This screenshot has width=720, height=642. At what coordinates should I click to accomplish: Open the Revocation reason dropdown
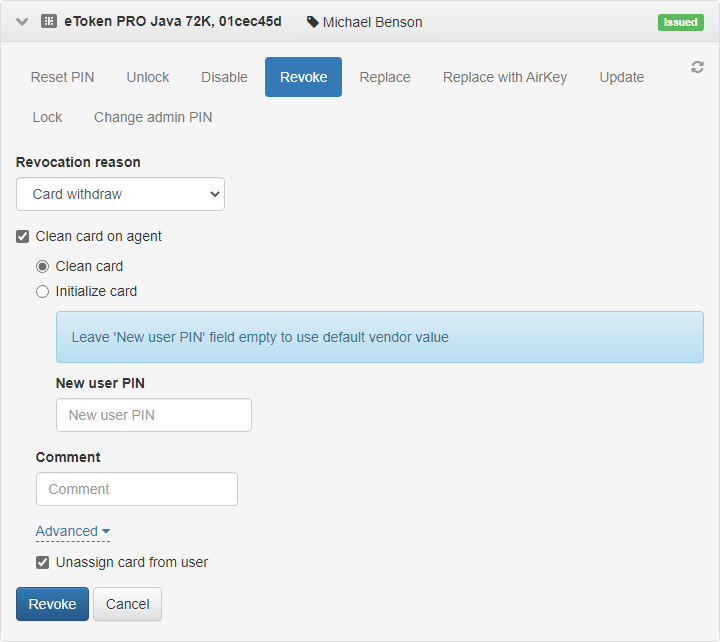[120, 194]
